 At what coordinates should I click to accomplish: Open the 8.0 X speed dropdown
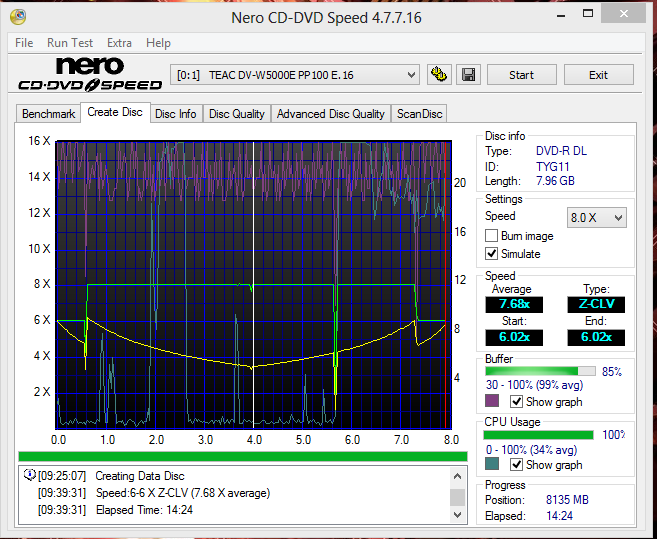tap(596, 218)
